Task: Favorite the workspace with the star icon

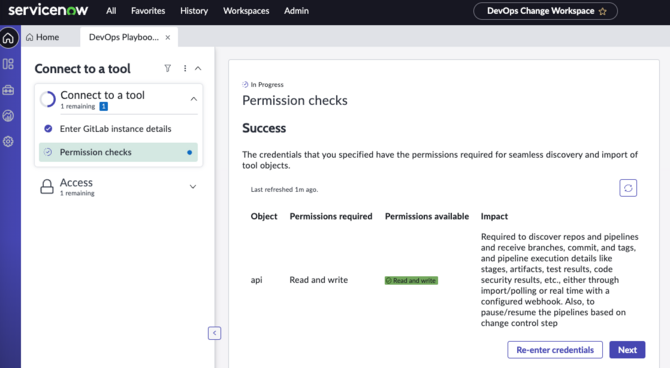Action: tap(602, 12)
